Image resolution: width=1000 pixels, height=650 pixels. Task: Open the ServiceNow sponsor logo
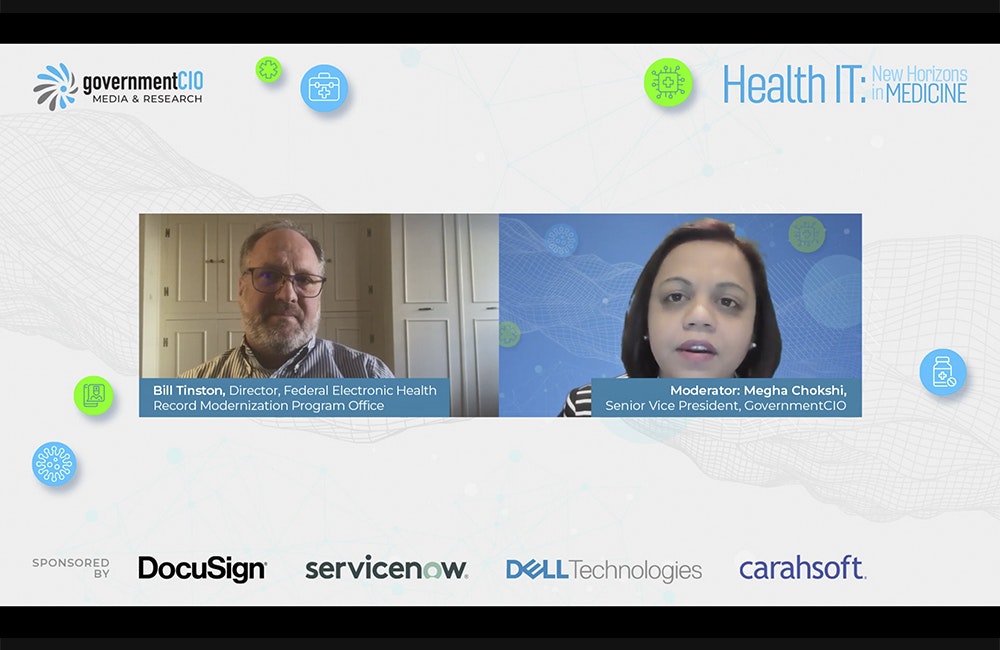(x=386, y=568)
